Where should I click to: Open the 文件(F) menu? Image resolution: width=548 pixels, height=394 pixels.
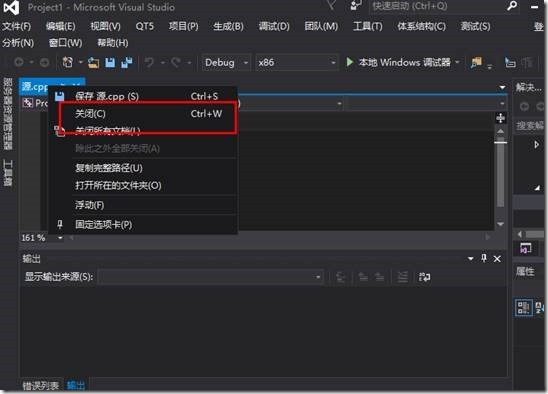[x=16, y=27]
